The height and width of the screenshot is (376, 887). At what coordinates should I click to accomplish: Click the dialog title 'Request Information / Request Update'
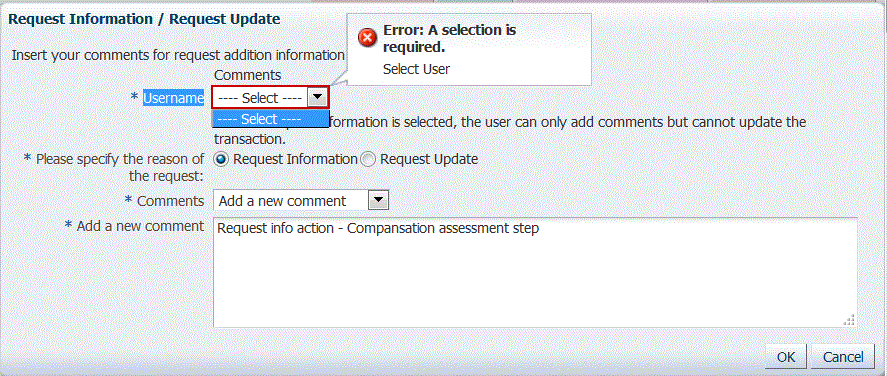click(x=144, y=19)
